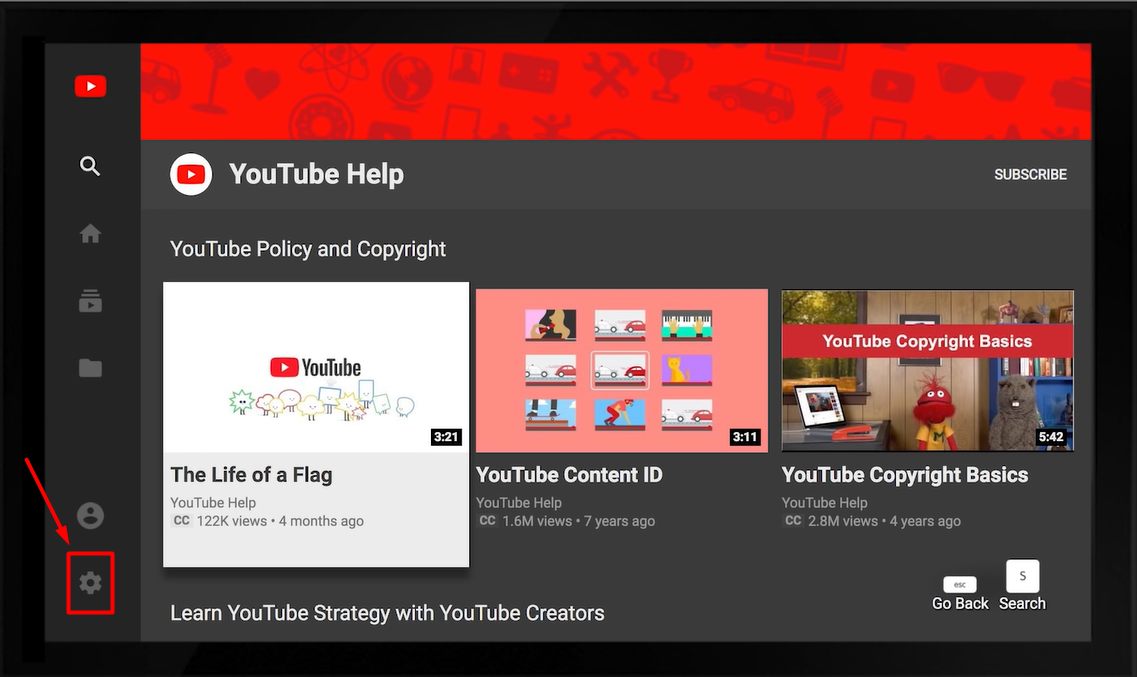Screen dimensions: 1137x677
Task: Click "YouTube Copyright Basics" title below the thumbnail
Action: pos(905,475)
